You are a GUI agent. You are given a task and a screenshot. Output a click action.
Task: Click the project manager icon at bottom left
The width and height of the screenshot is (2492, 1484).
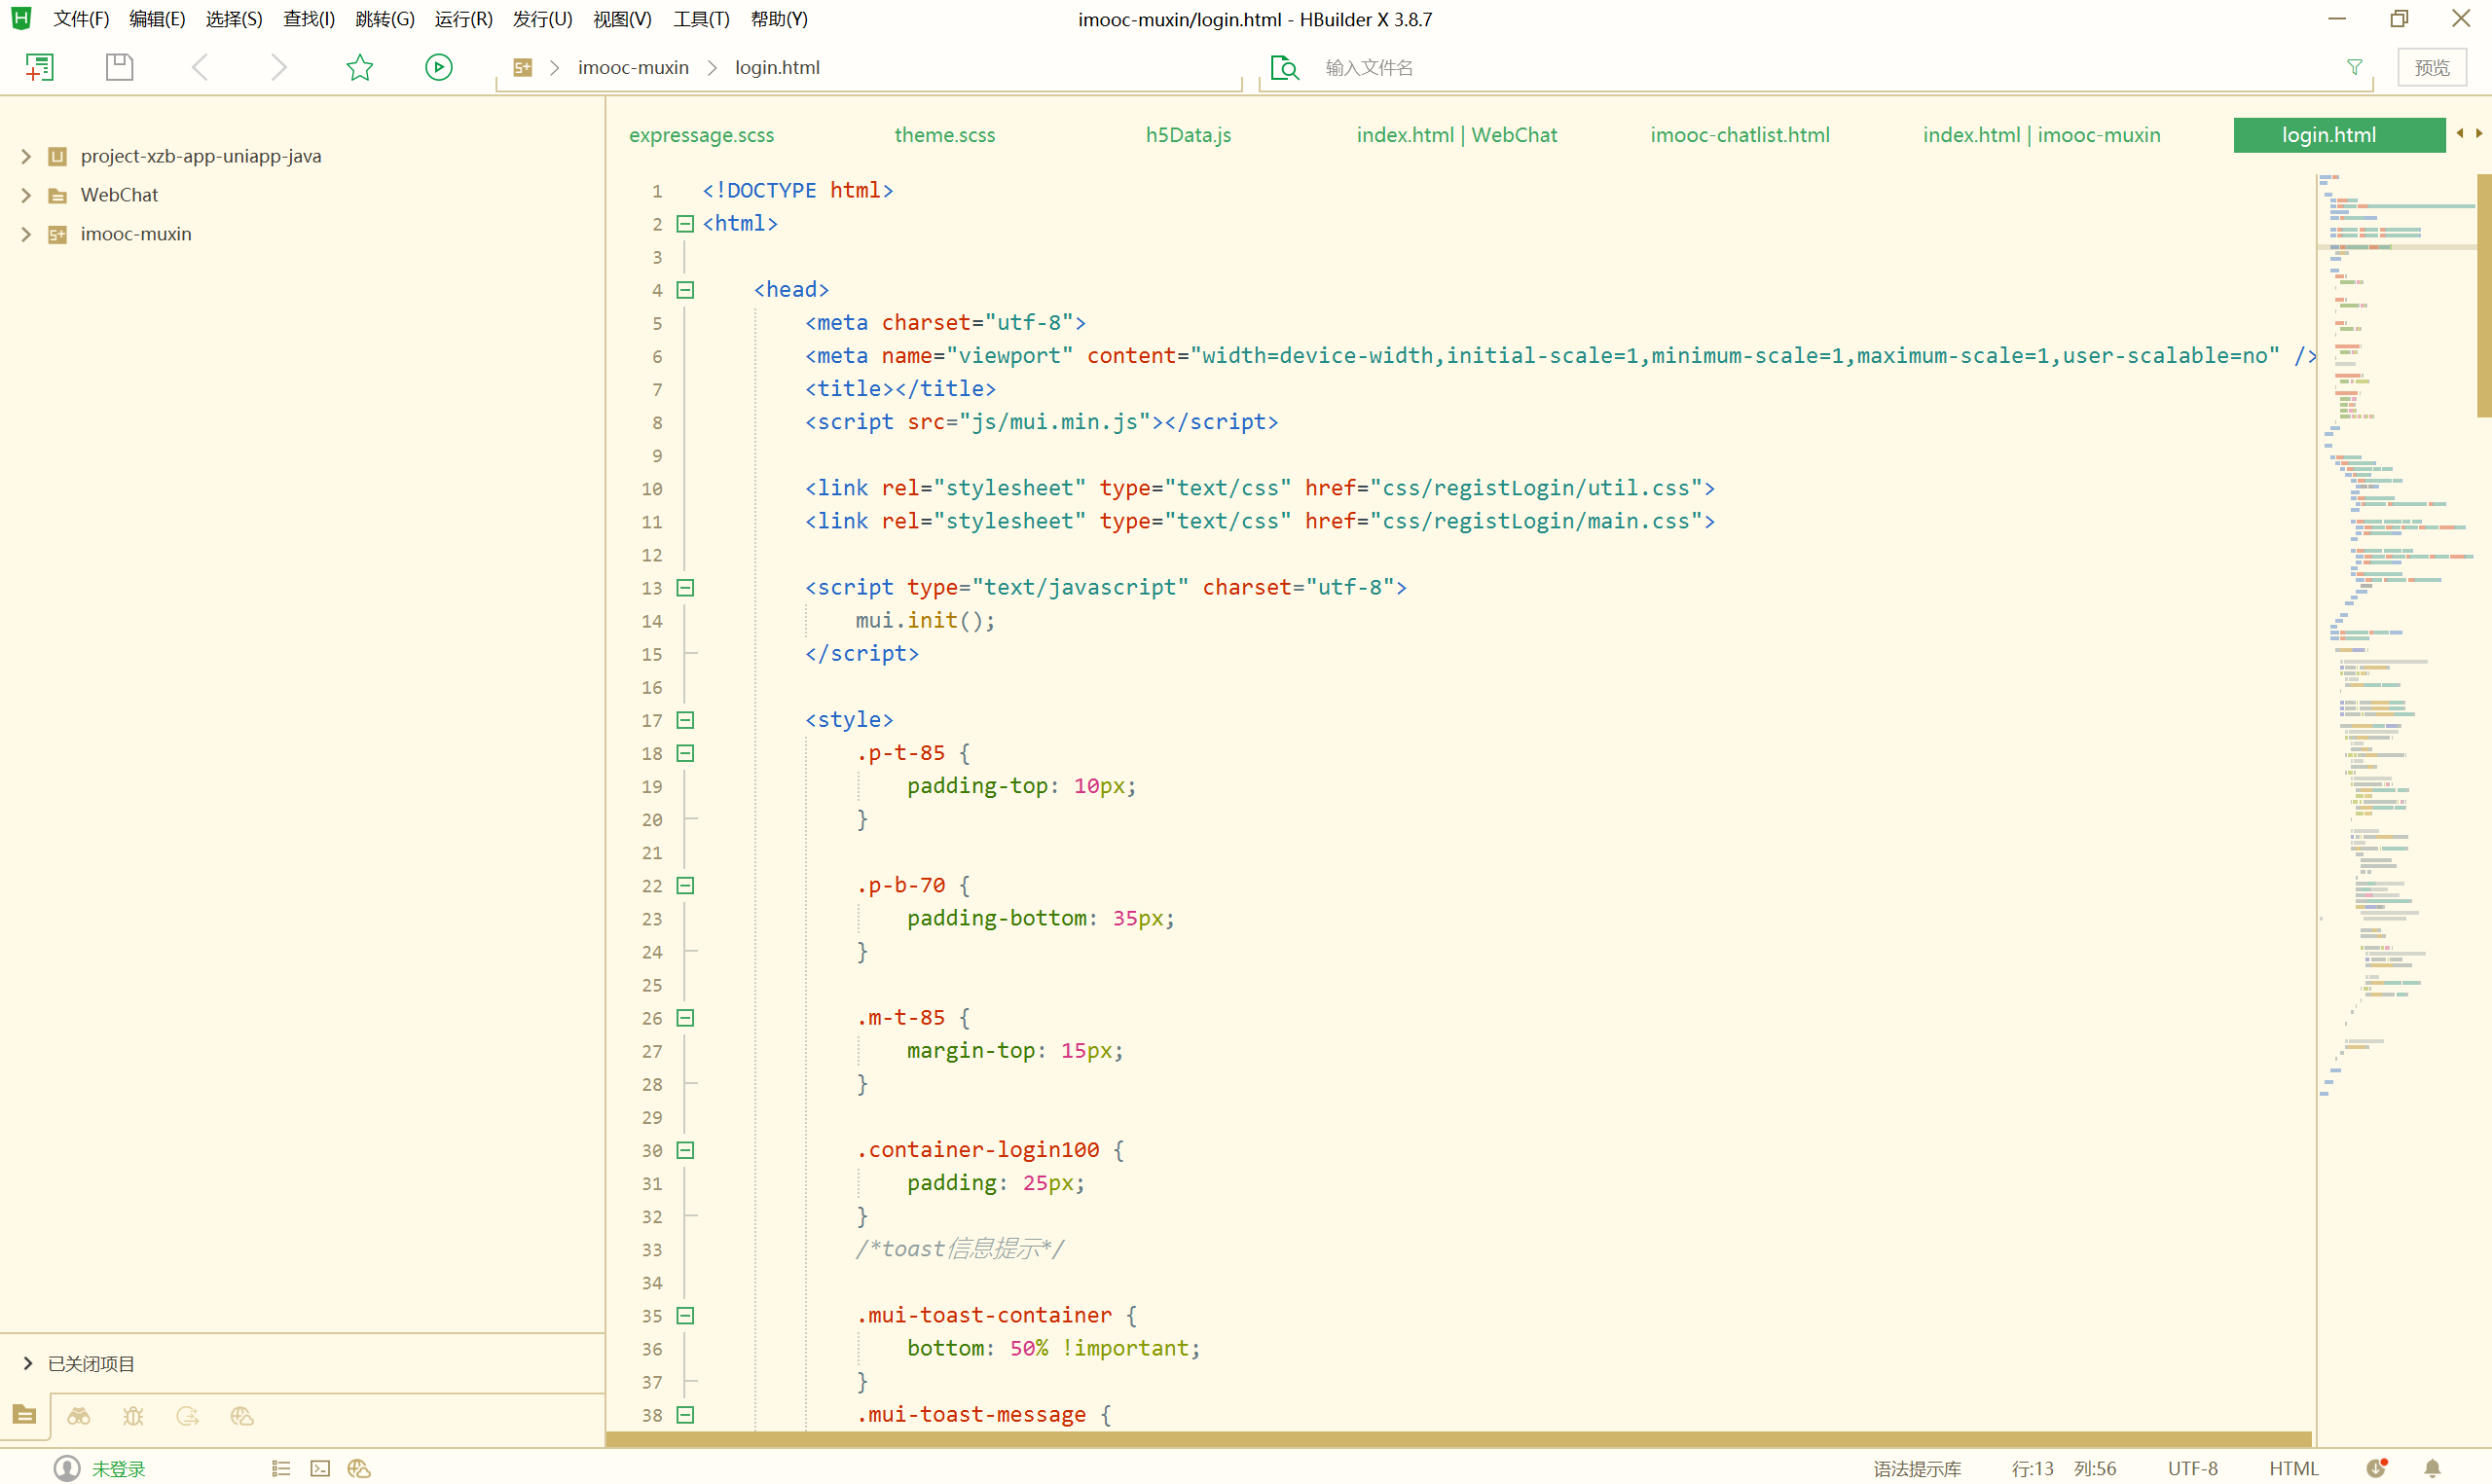coord(25,1415)
